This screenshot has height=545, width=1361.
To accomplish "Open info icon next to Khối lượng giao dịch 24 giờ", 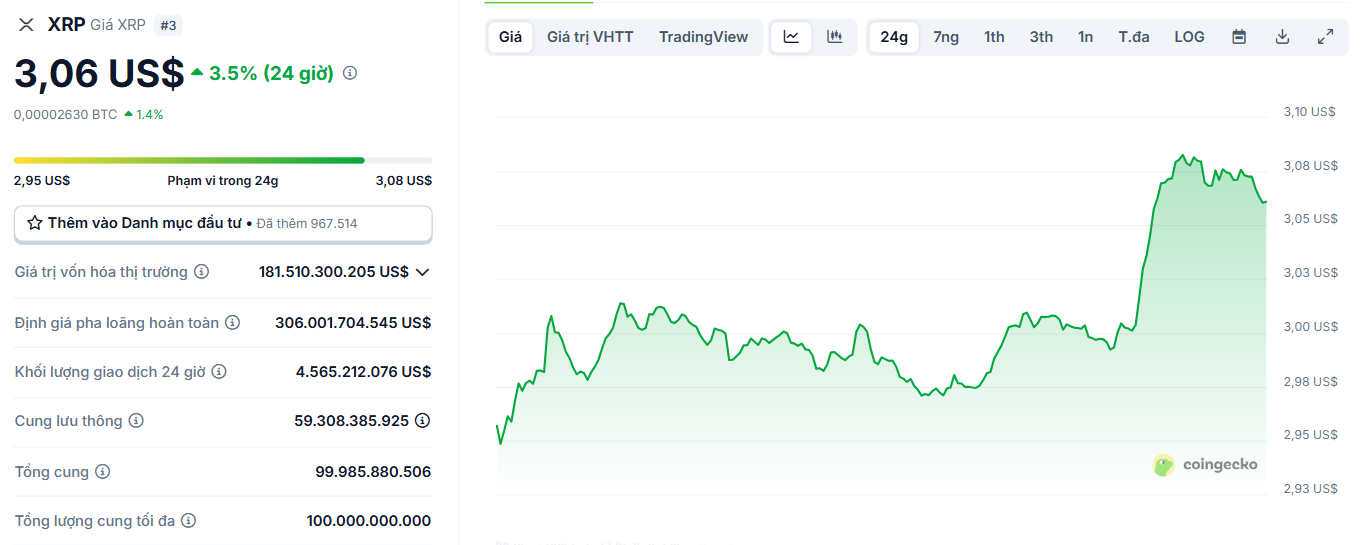I will 219,371.
